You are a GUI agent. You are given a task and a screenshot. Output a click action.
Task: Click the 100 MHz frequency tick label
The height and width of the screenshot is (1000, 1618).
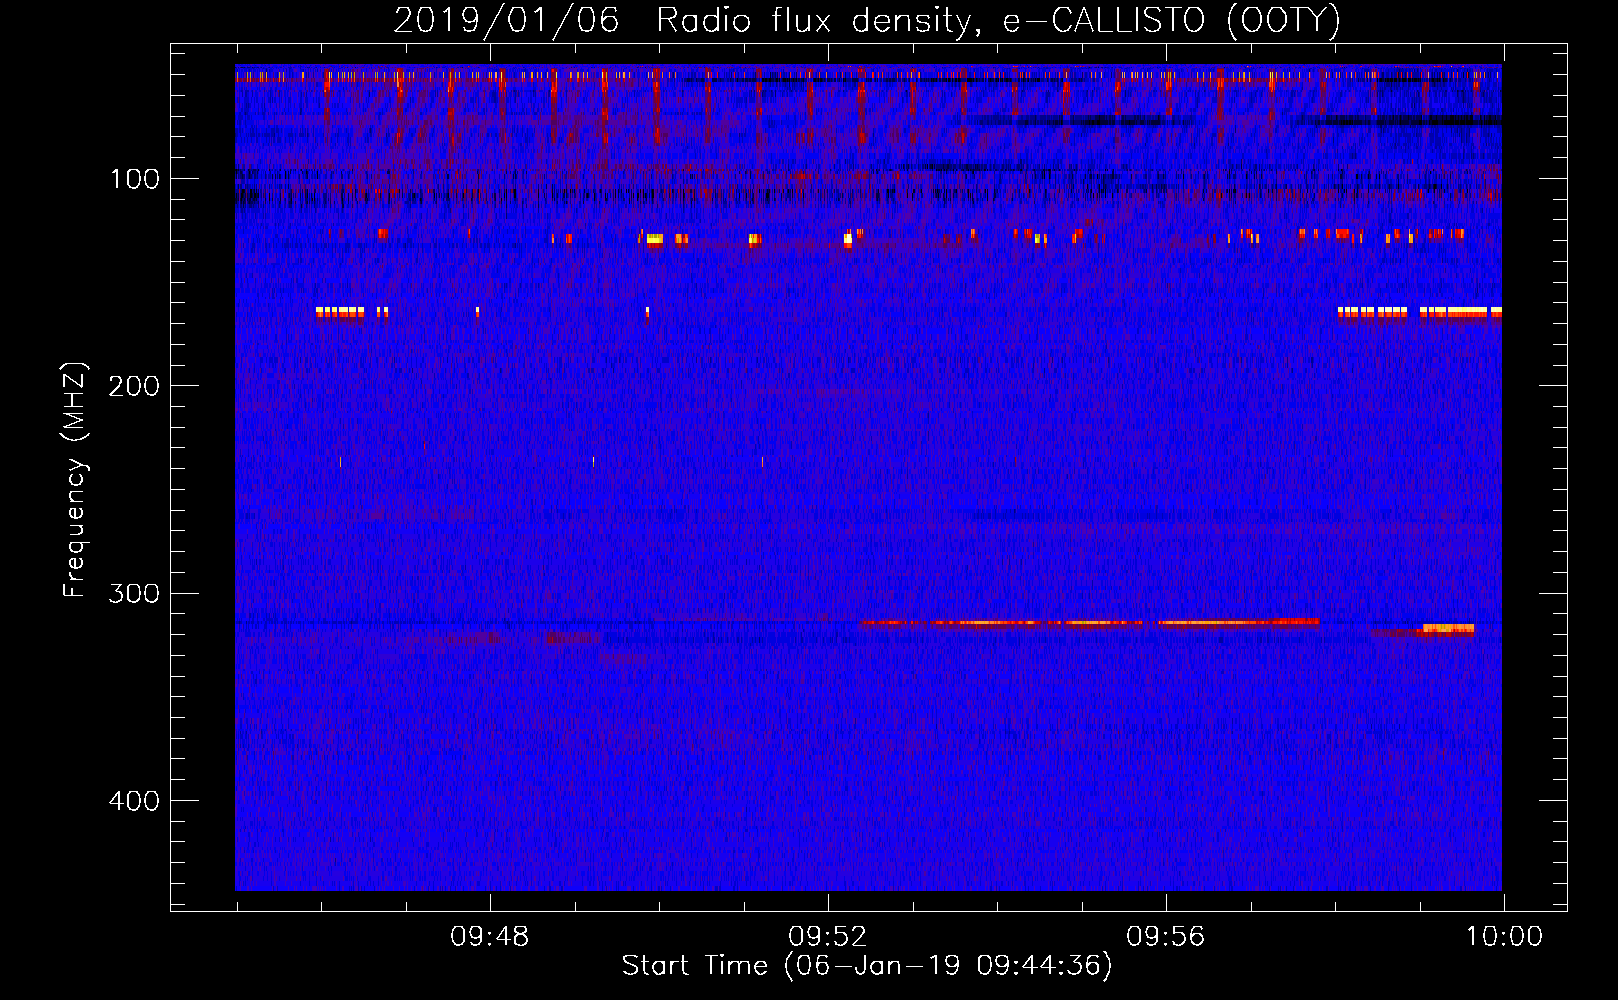pyautogui.click(x=135, y=179)
